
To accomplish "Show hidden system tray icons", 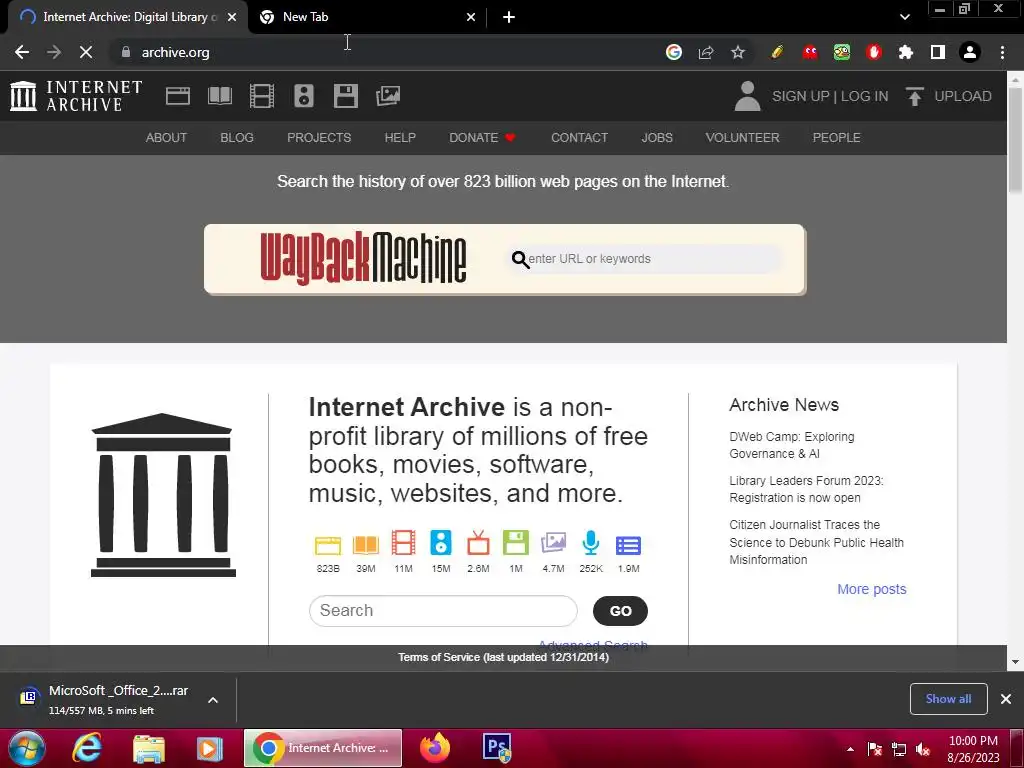I will point(850,749).
